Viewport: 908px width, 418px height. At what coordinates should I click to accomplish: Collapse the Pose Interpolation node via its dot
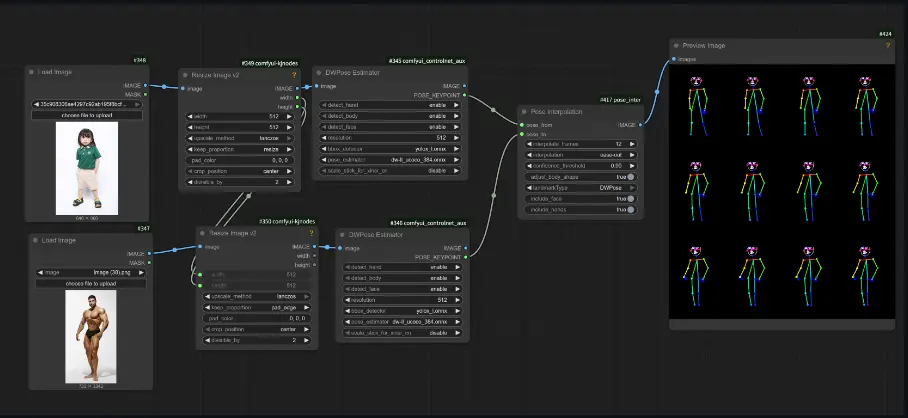pos(523,112)
